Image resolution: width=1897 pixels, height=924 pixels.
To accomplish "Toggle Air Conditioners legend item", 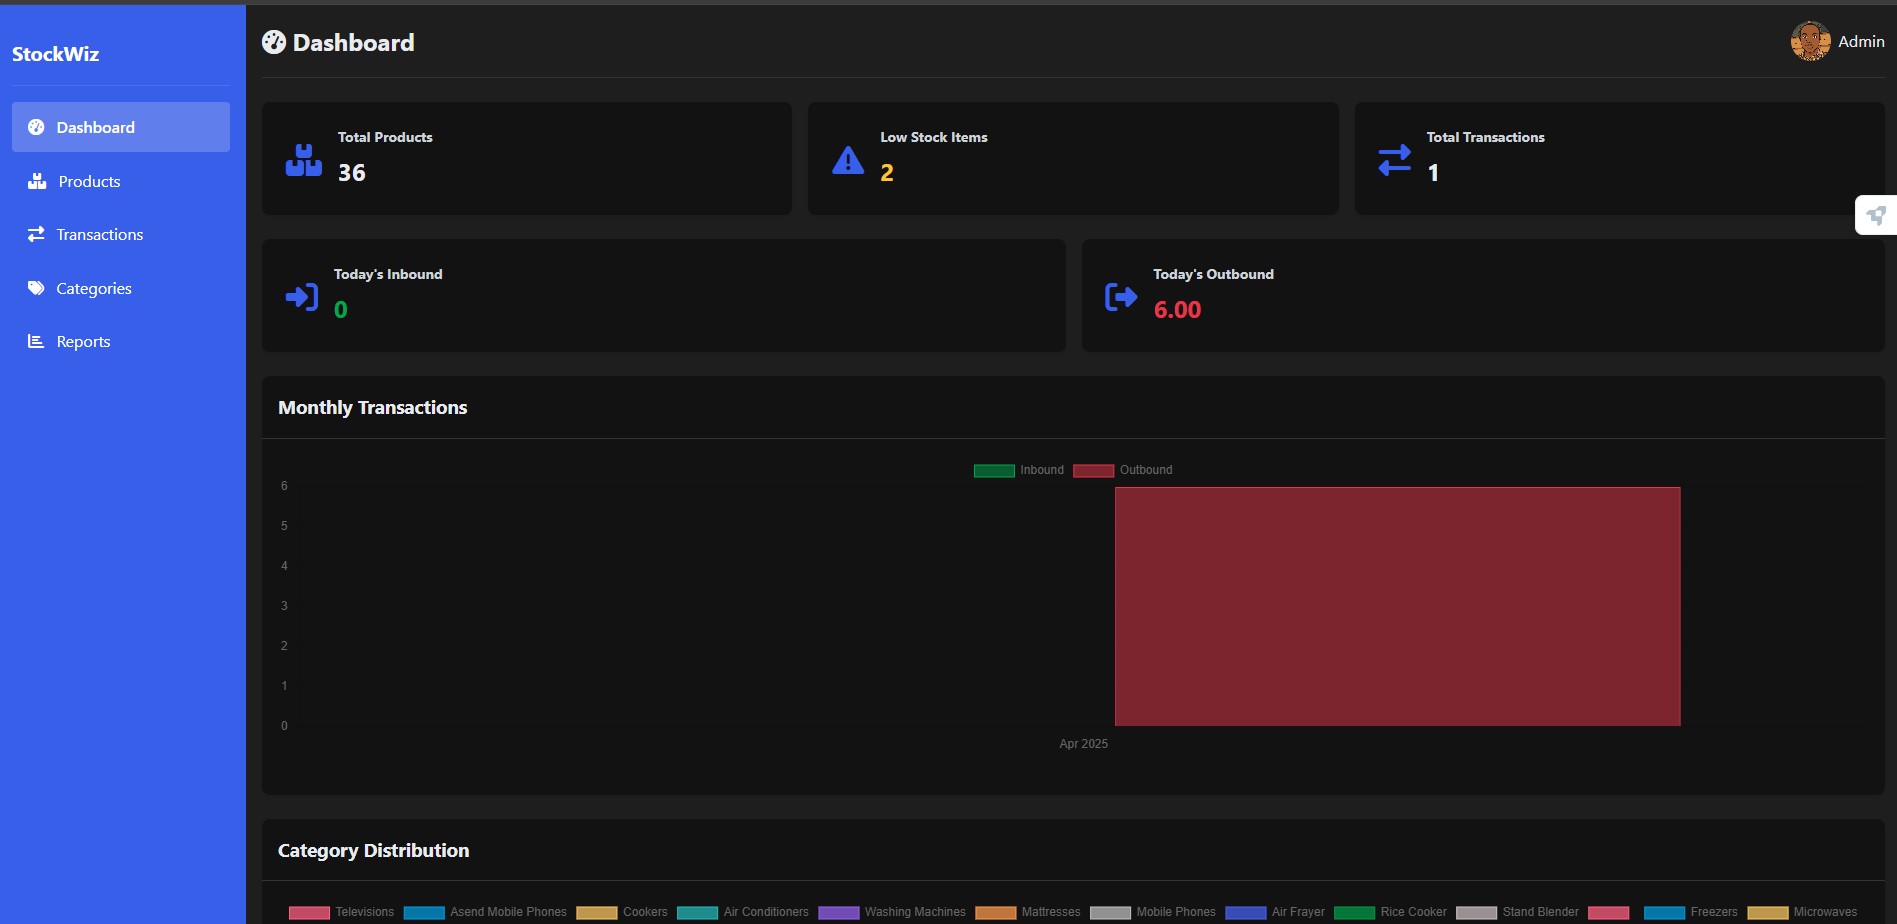I will click(743, 912).
